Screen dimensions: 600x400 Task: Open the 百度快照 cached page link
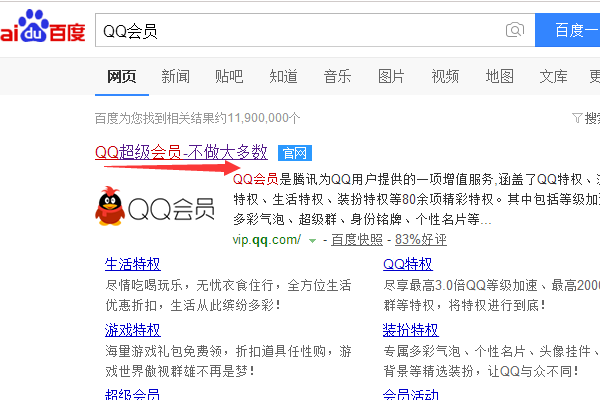pos(357,240)
